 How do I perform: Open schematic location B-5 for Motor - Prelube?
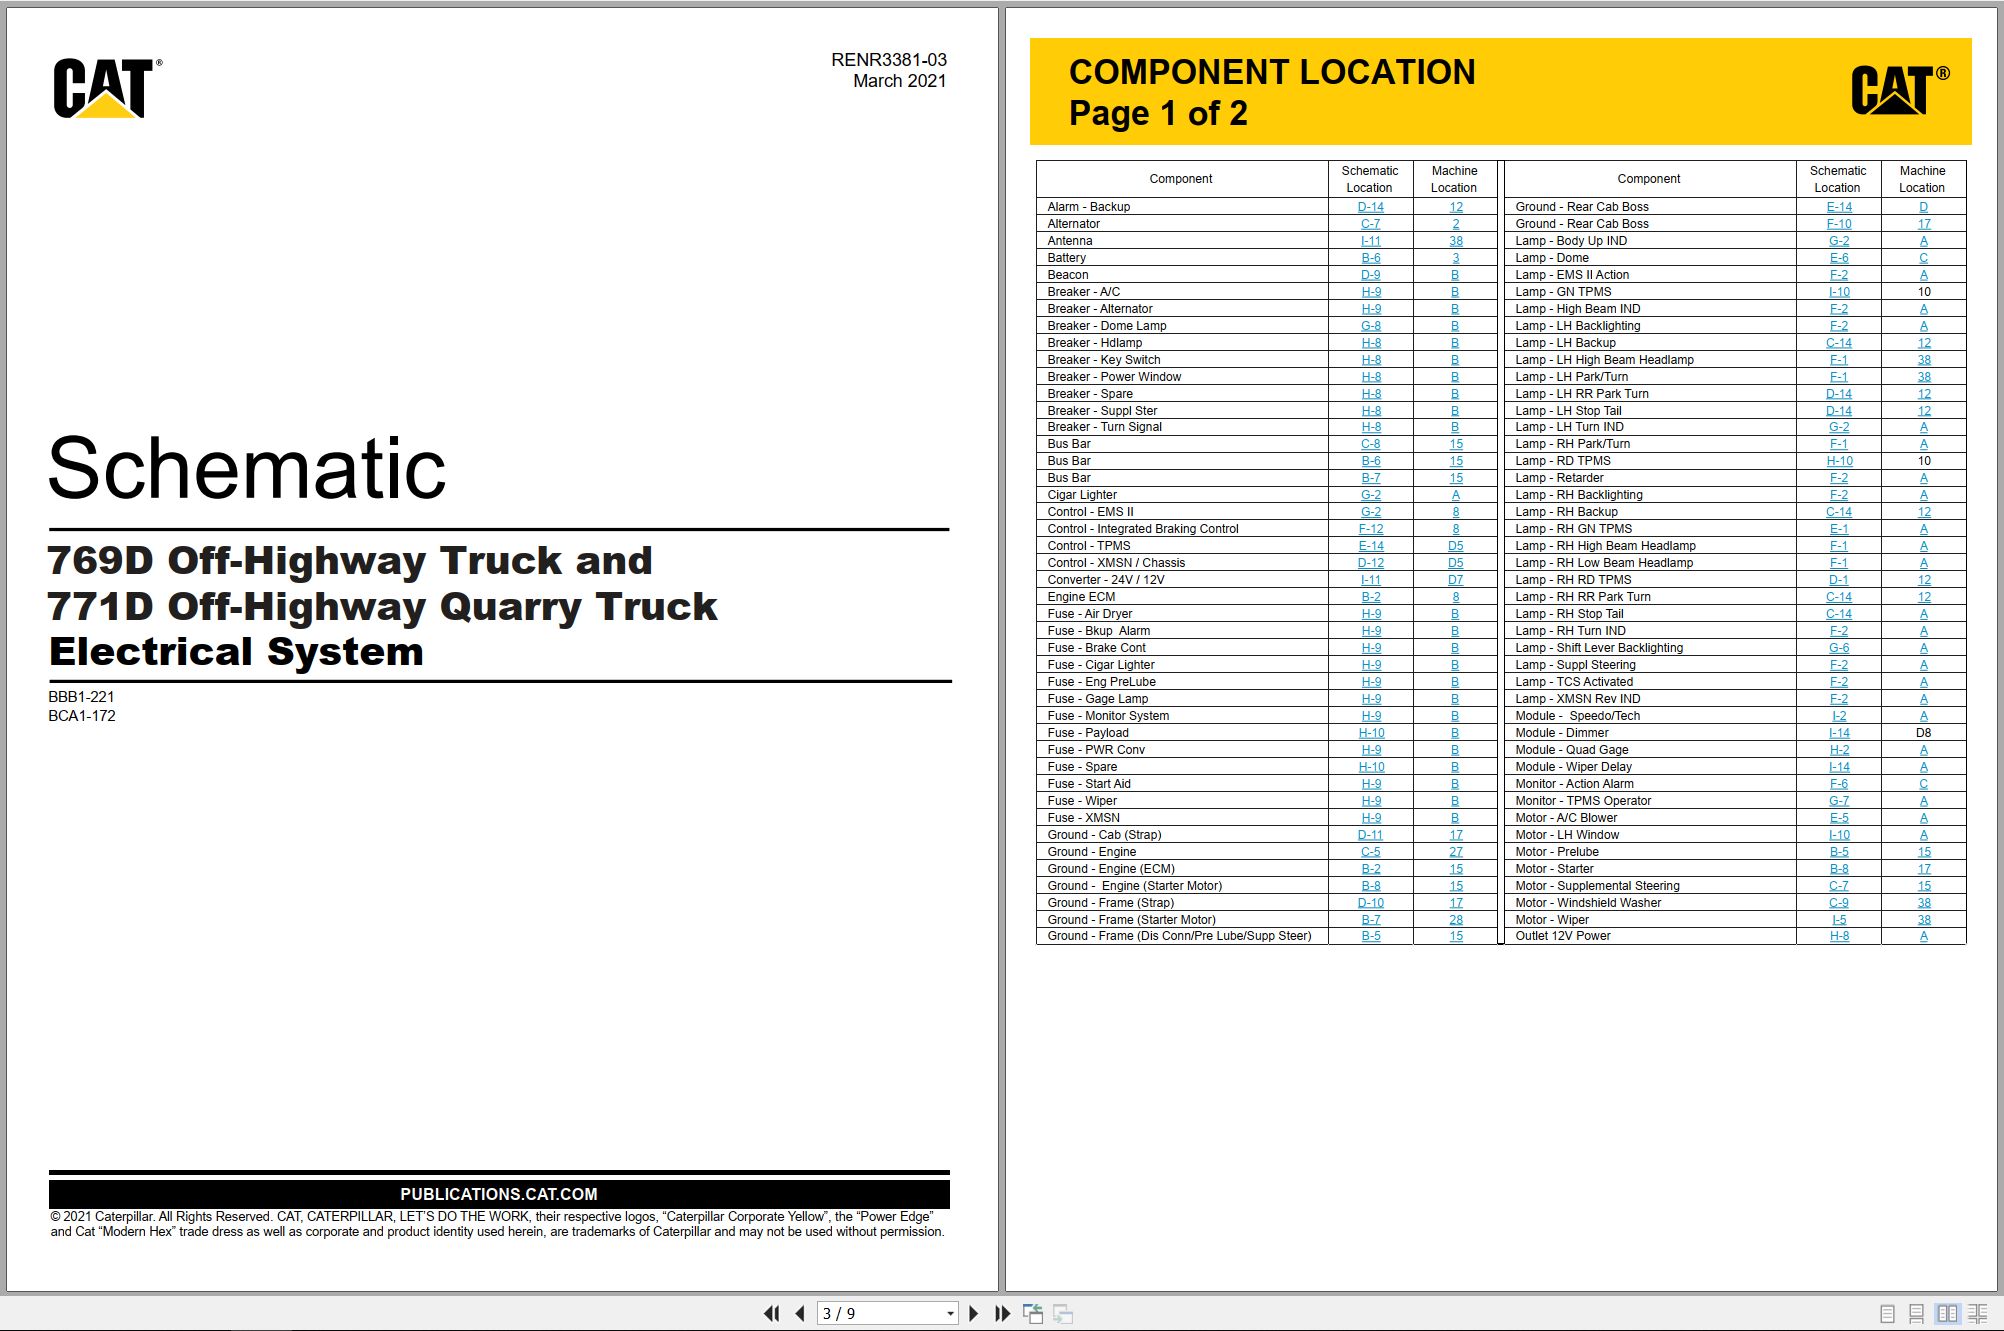(1838, 852)
